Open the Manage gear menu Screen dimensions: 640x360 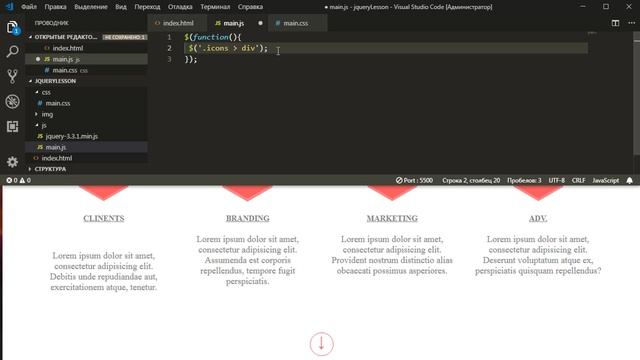tap(12, 162)
